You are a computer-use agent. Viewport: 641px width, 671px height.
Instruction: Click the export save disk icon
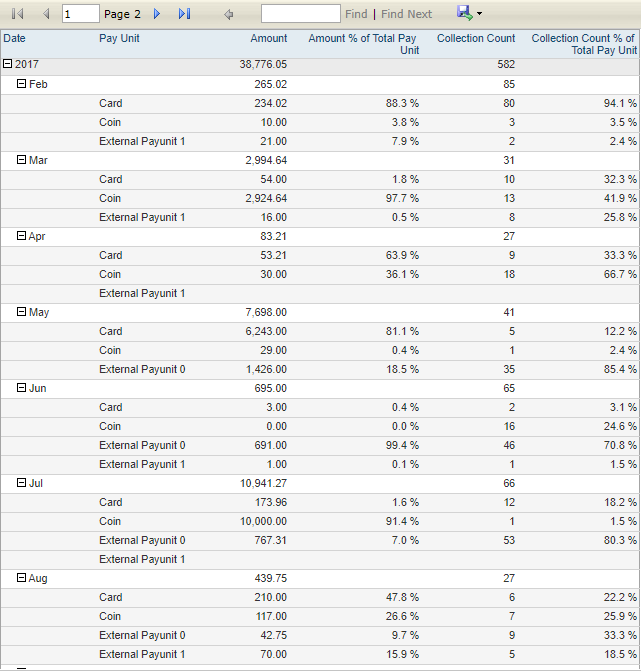[465, 13]
